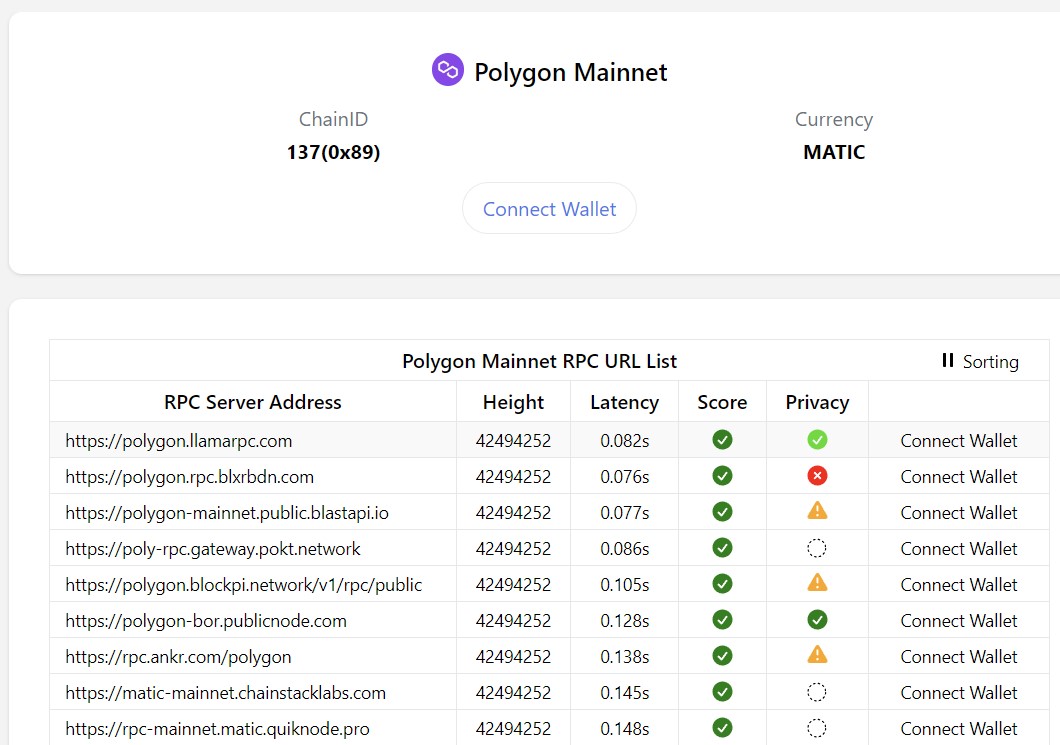This screenshot has height=745, width=1060.
Task: Connect Wallet for polygon-mainnet.public.blastapi.io row
Action: pyautogui.click(x=959, y=512)
